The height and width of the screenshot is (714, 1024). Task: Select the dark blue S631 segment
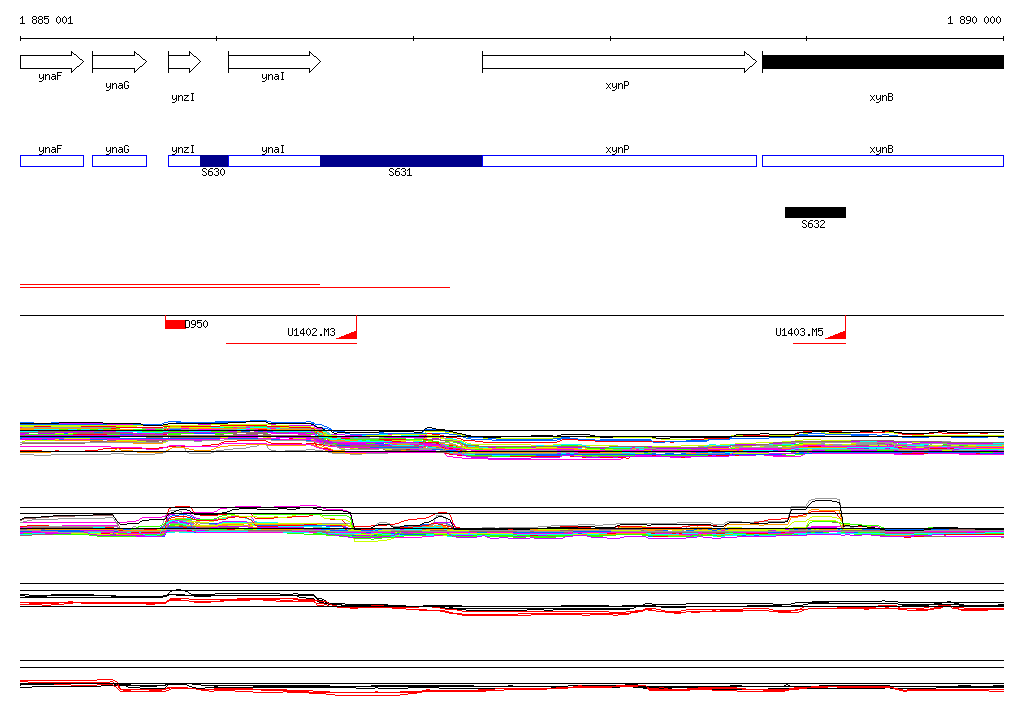[401, 161]
